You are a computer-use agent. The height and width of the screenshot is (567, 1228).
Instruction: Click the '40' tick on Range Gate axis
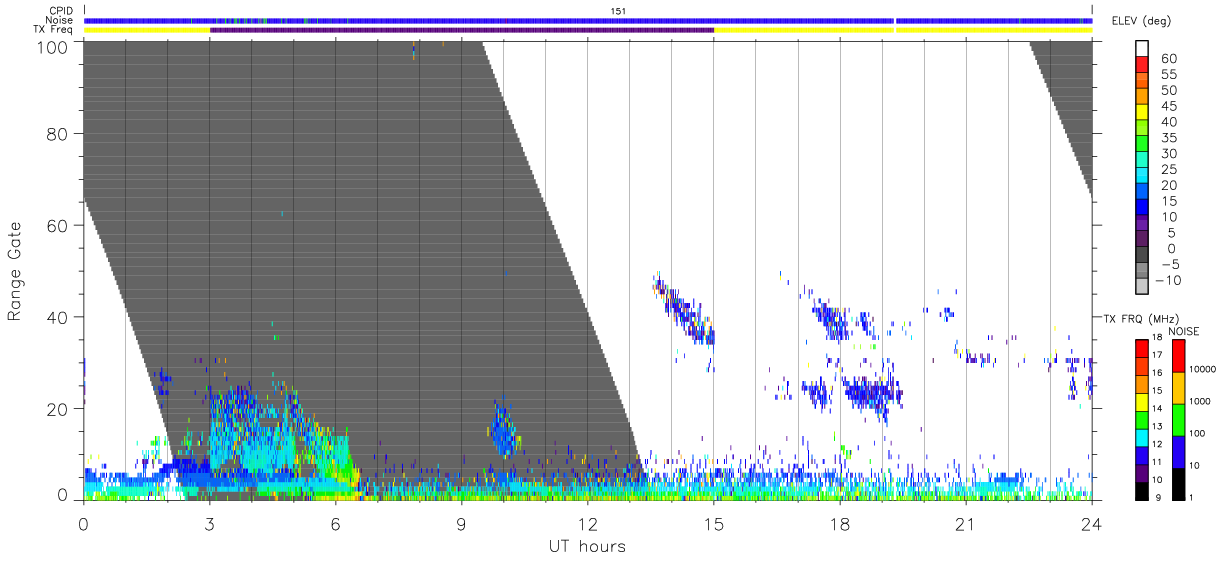pos(58,317)
